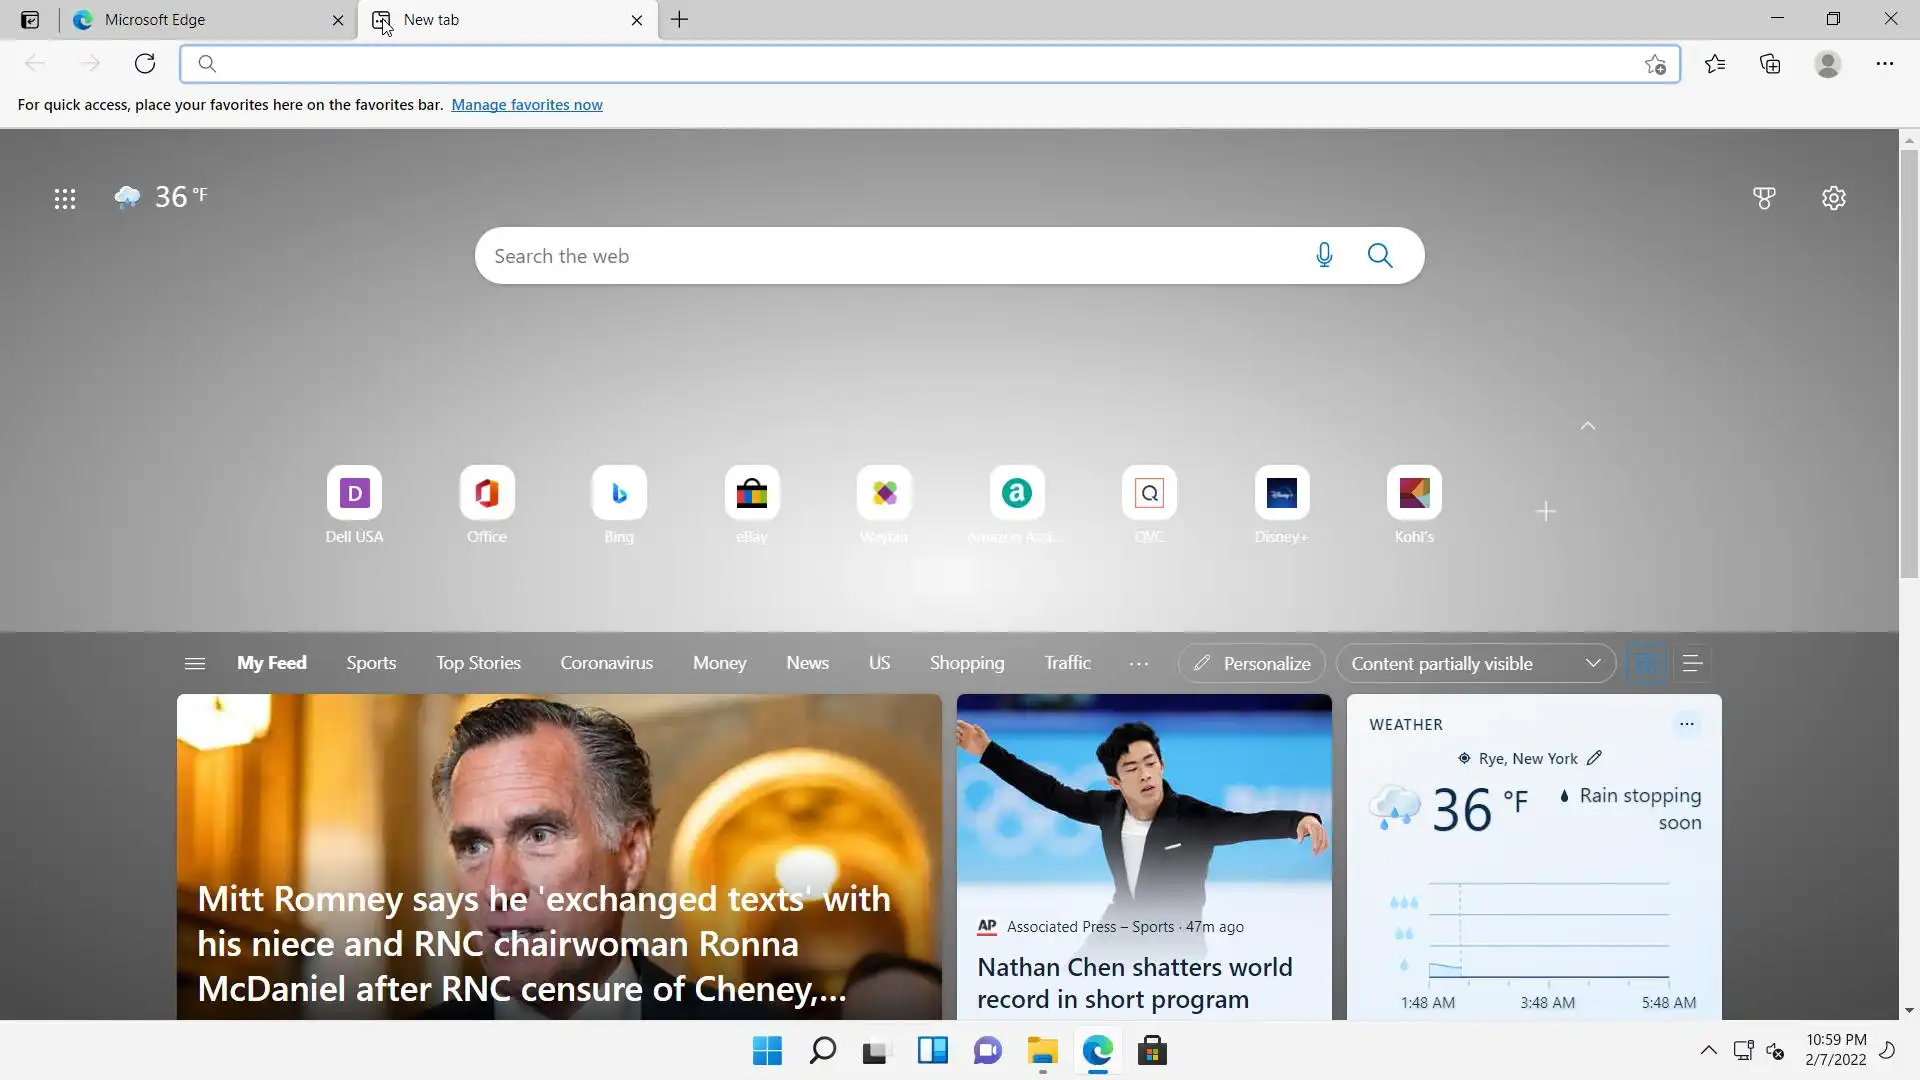This screenshot has height=1080, width=1920.
Task: Click the microphone voice search icon
Action: coord(1324,256)
